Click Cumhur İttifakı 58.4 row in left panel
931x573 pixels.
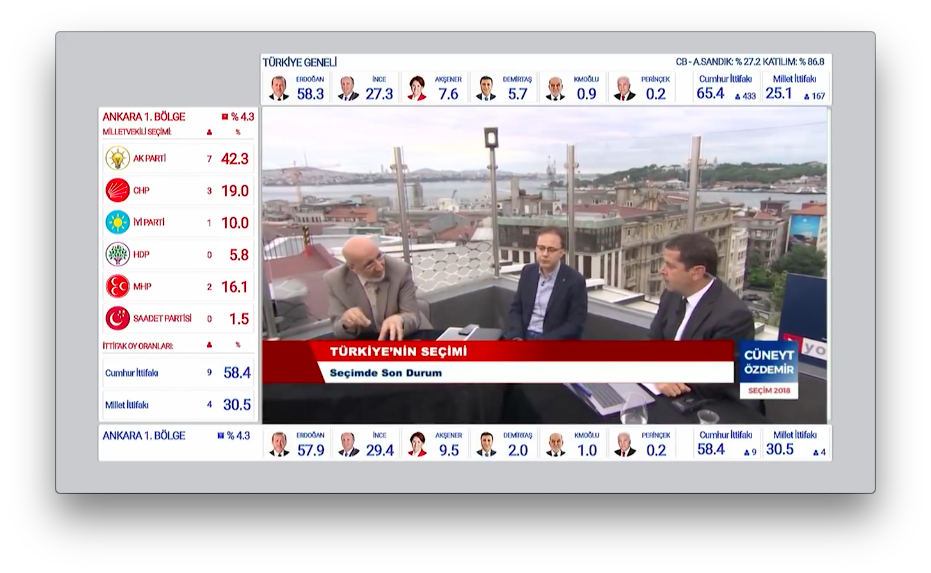pos(178,373)
